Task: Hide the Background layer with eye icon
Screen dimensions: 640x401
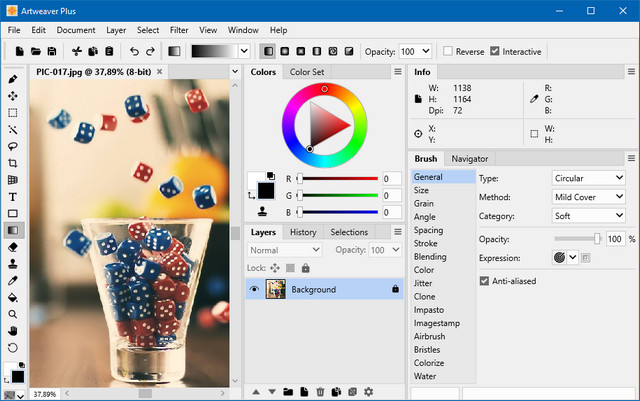Action: pos(254,289)
